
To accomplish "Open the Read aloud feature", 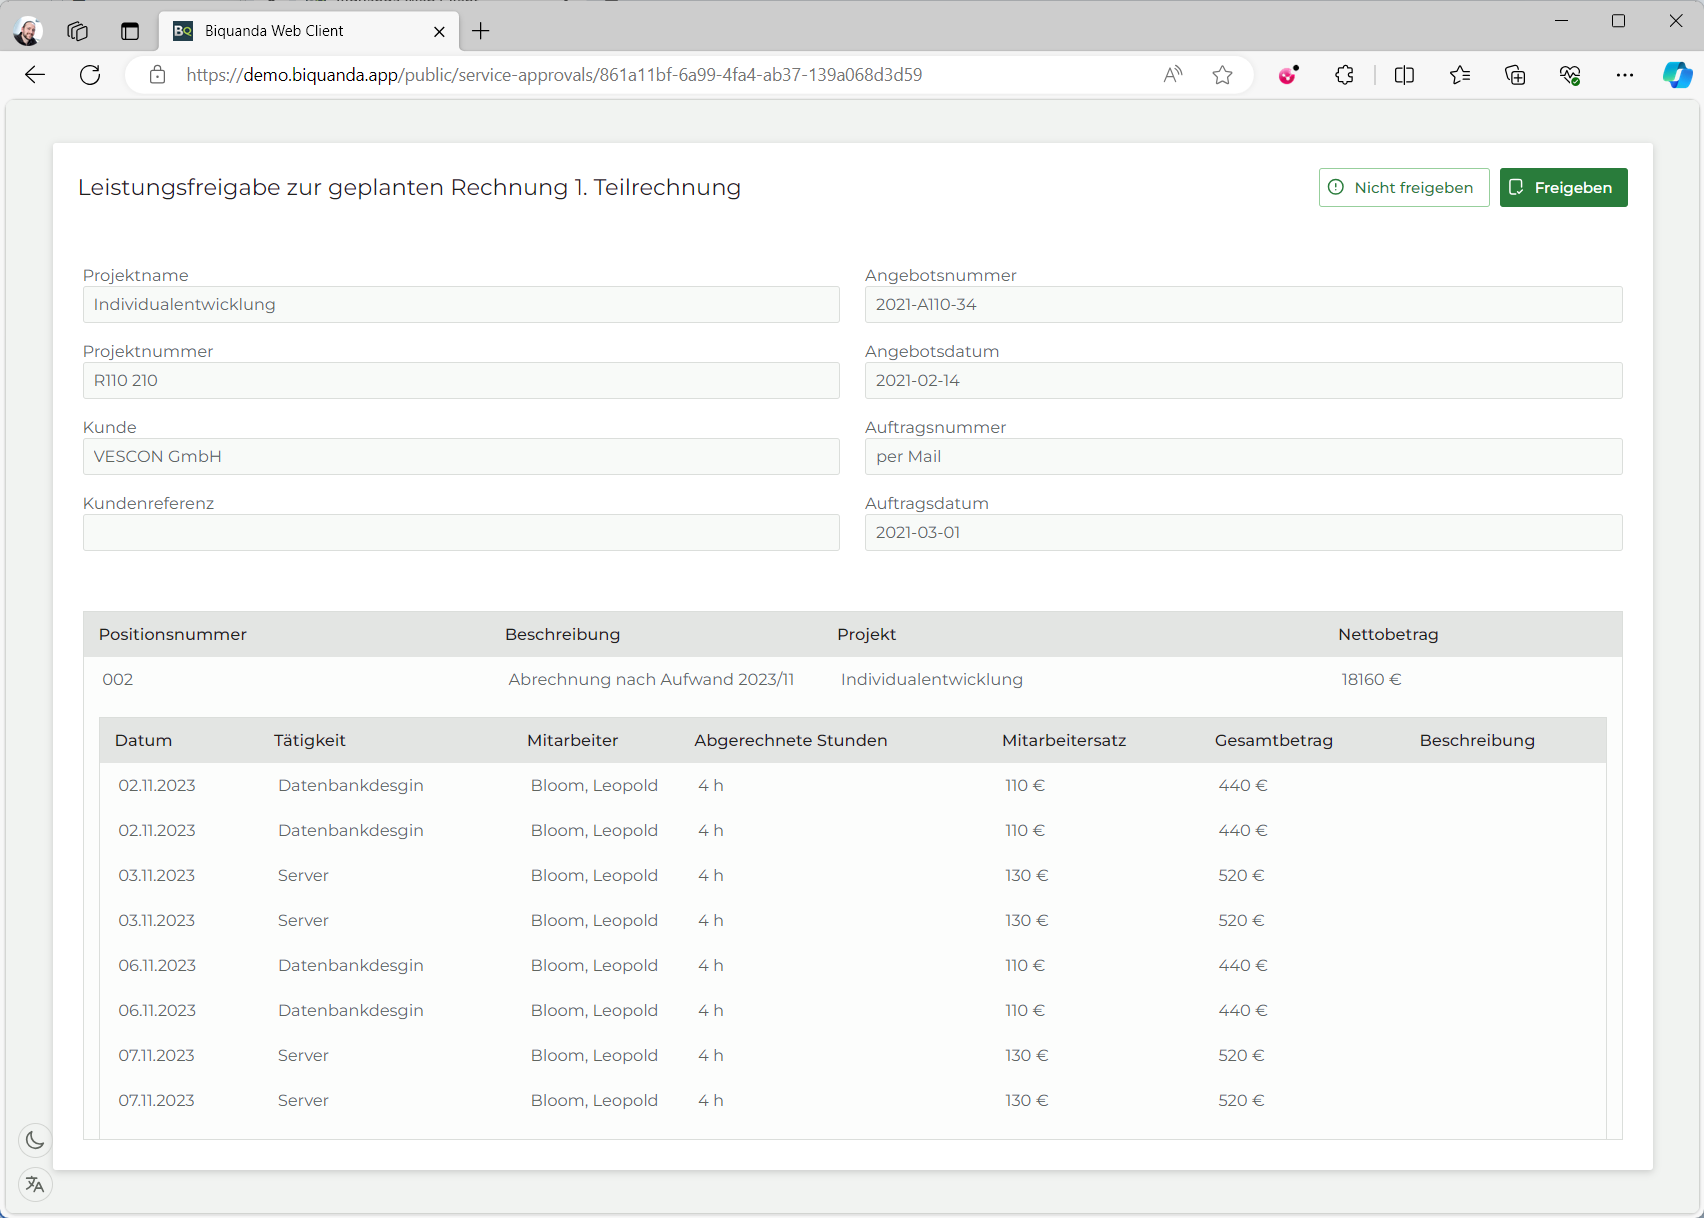I will click(1173, 75).
